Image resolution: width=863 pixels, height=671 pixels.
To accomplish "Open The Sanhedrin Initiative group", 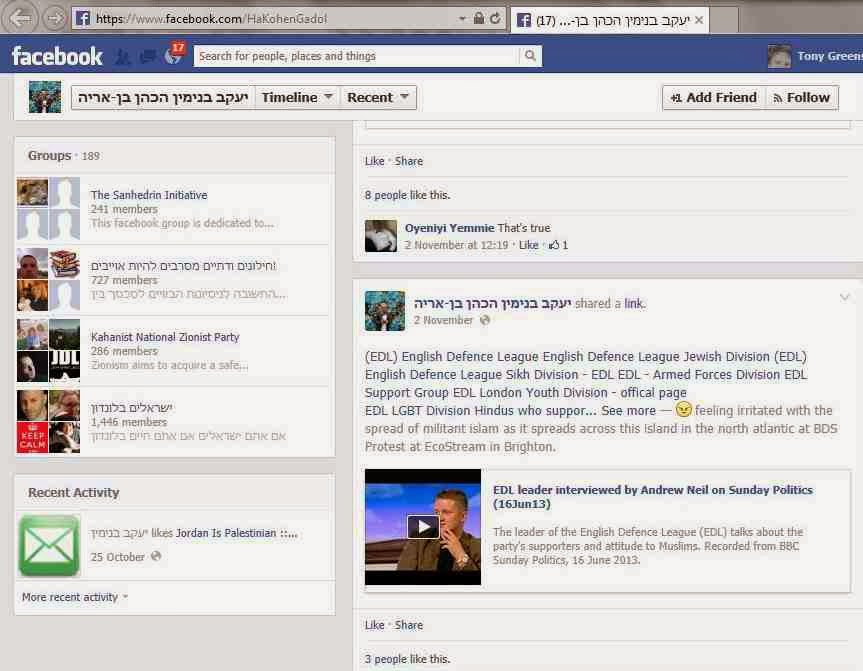I will pyautogui.click(x=149, y=195).
